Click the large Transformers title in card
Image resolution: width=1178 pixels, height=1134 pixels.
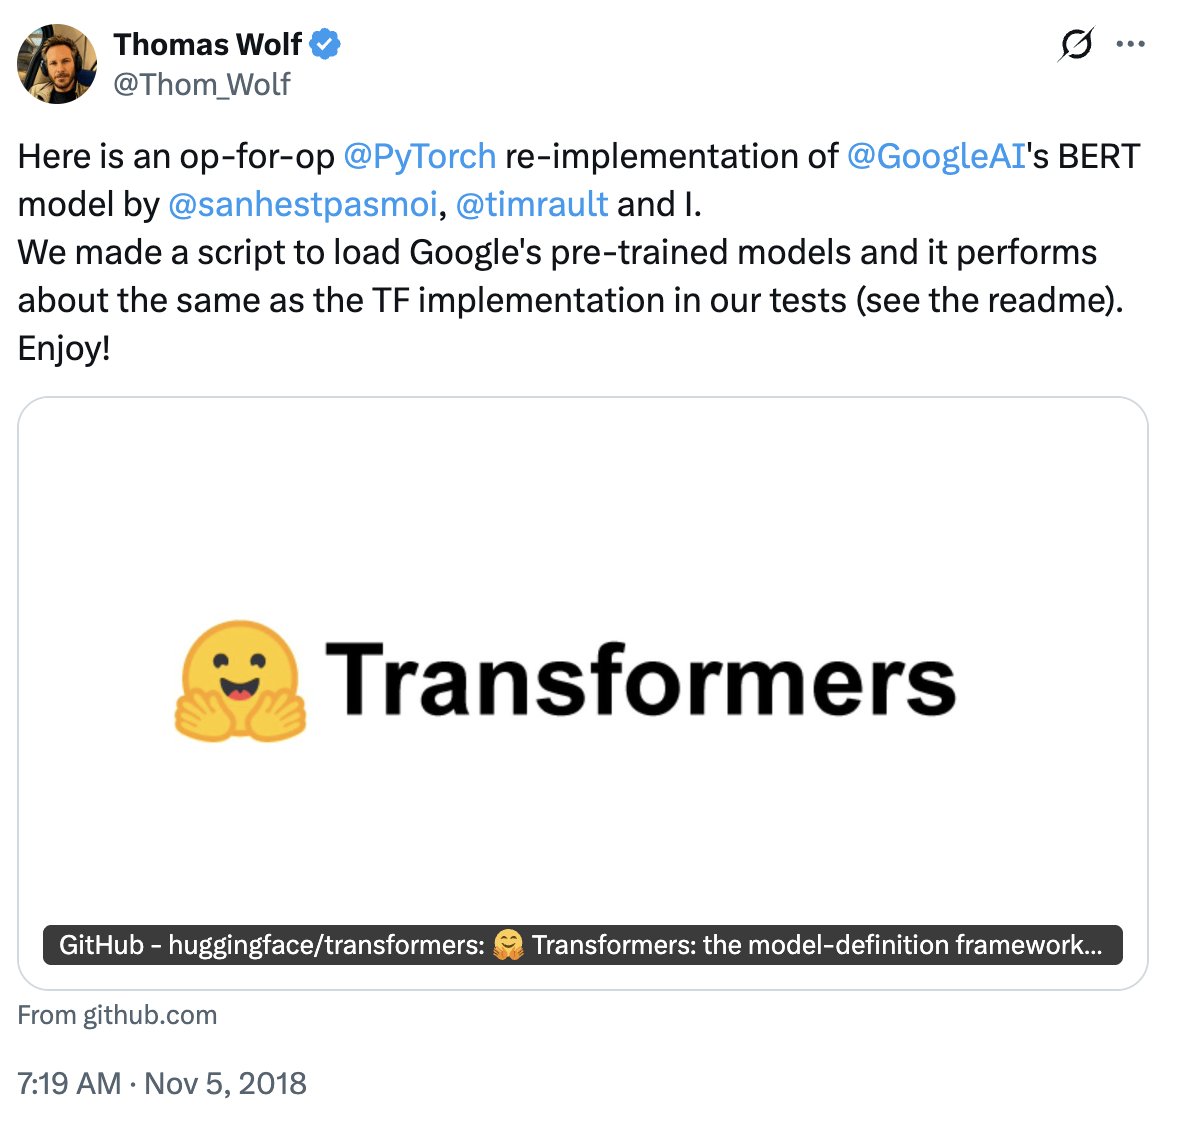pyautogui.click(x=641, y=680)
